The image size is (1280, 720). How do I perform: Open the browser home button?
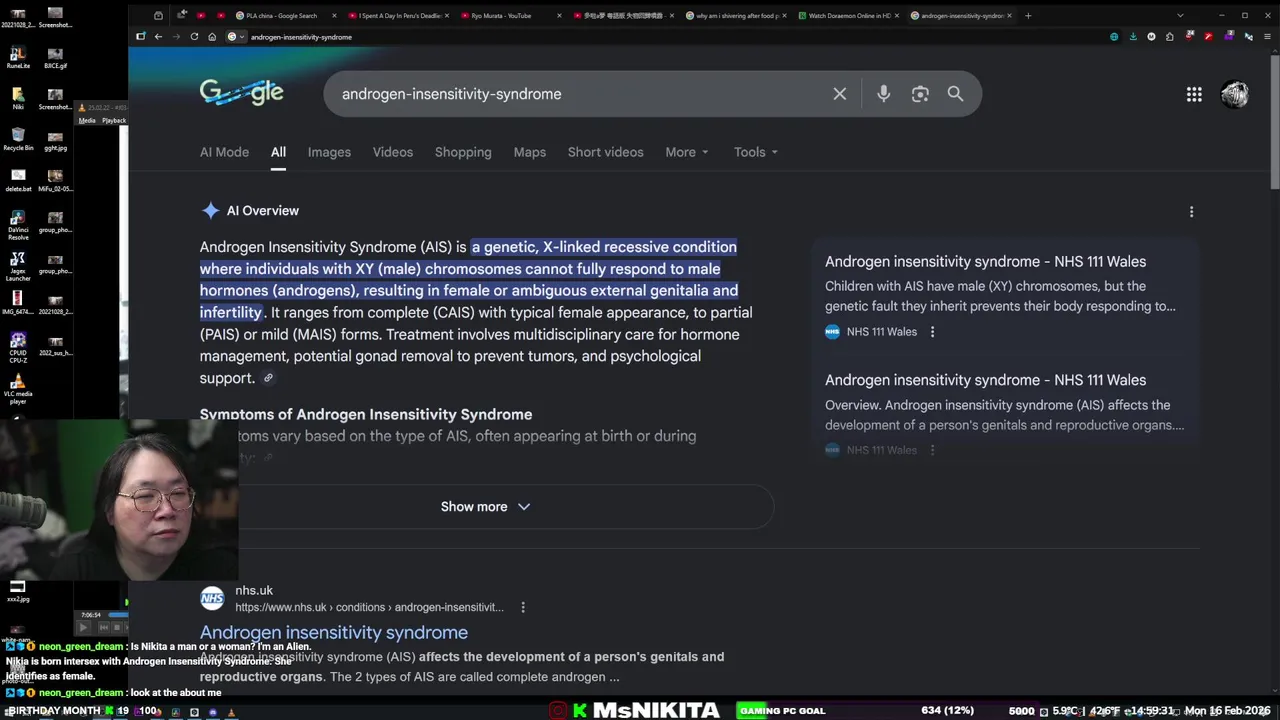pos(212,37)
